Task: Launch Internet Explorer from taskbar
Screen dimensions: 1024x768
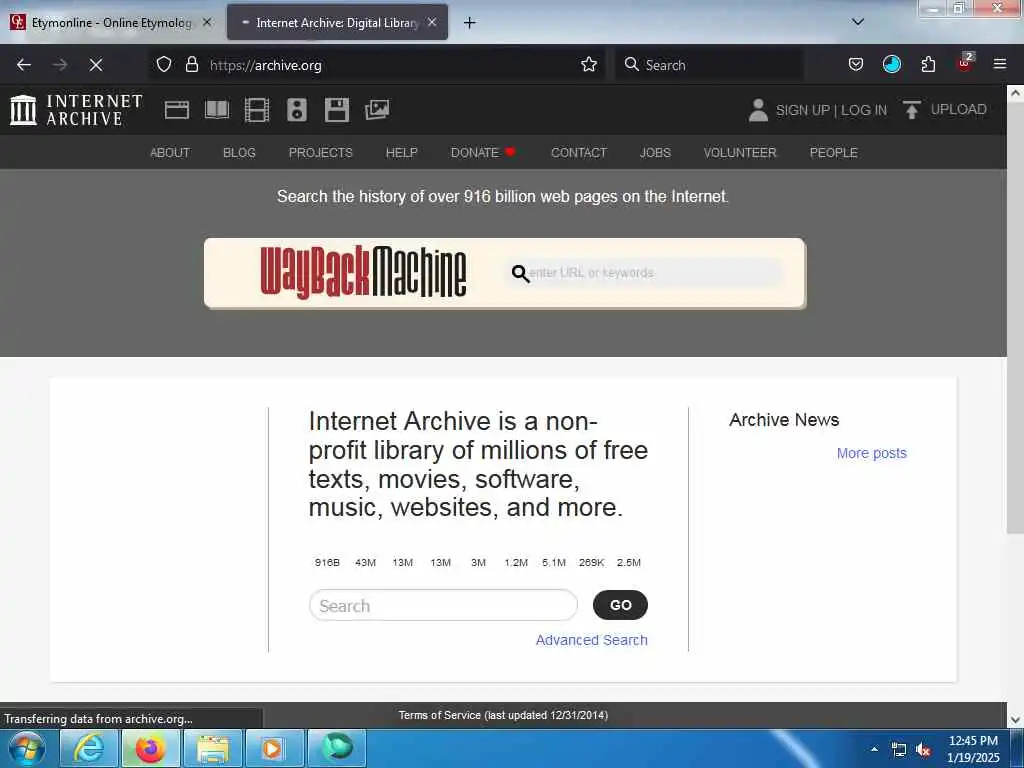Action: [x=89, y=748]
